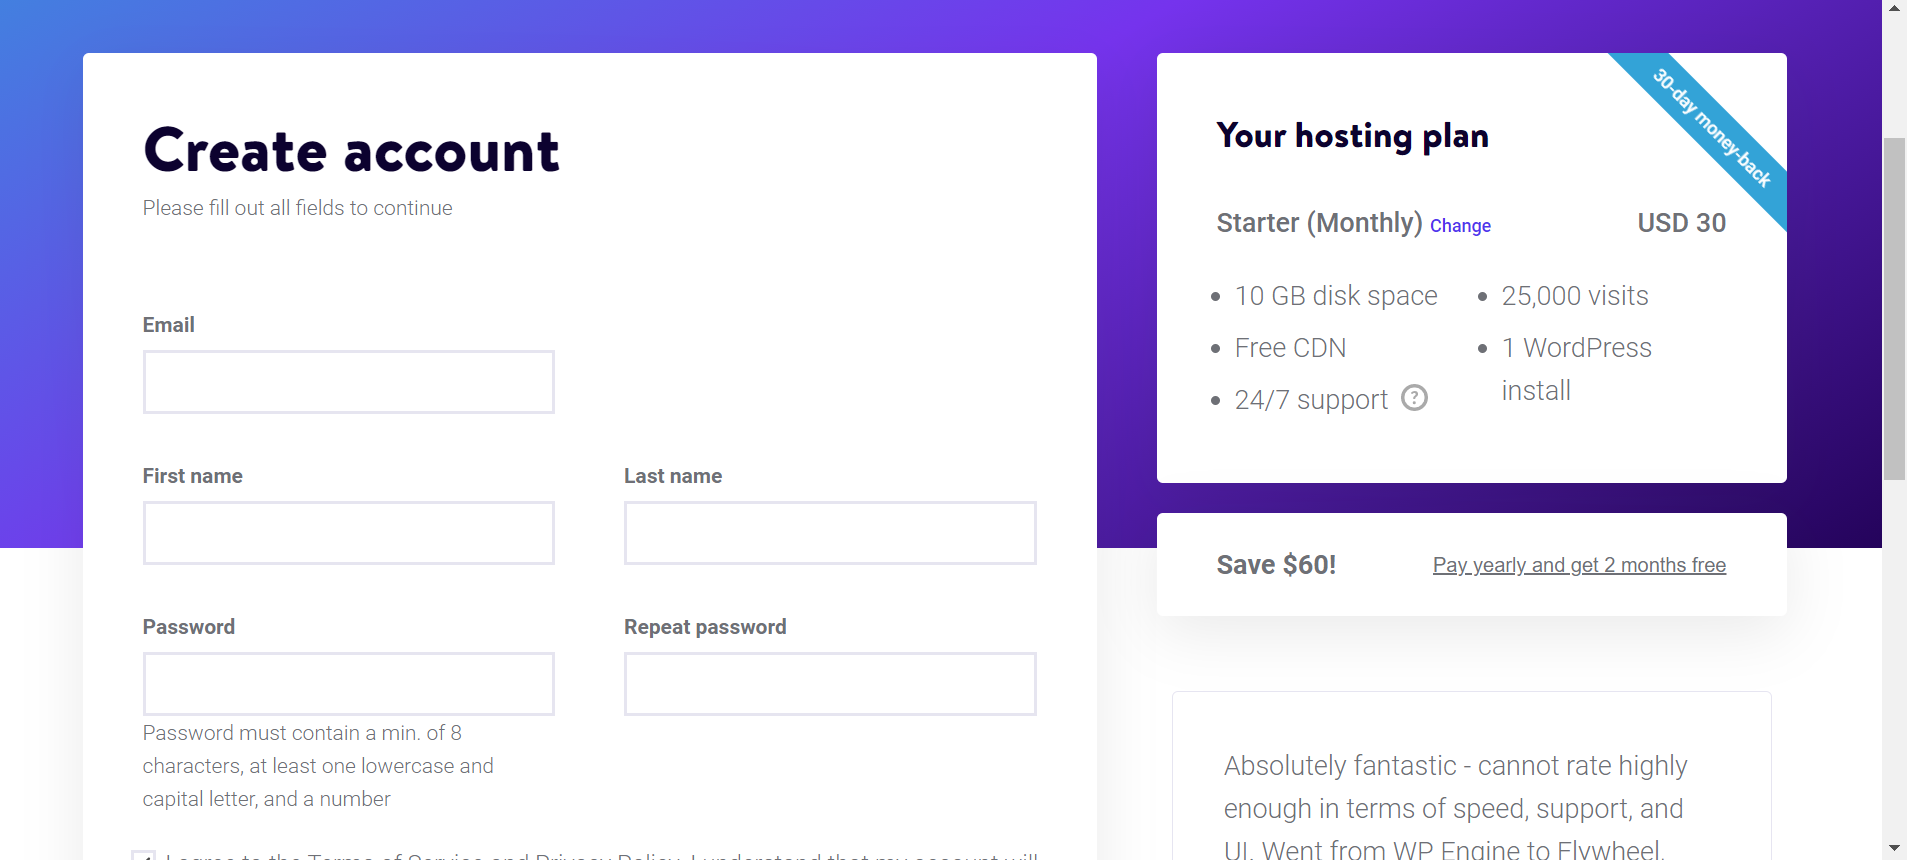
Task: Click the Starter (Monthly) plan name
Action: 1319,223
